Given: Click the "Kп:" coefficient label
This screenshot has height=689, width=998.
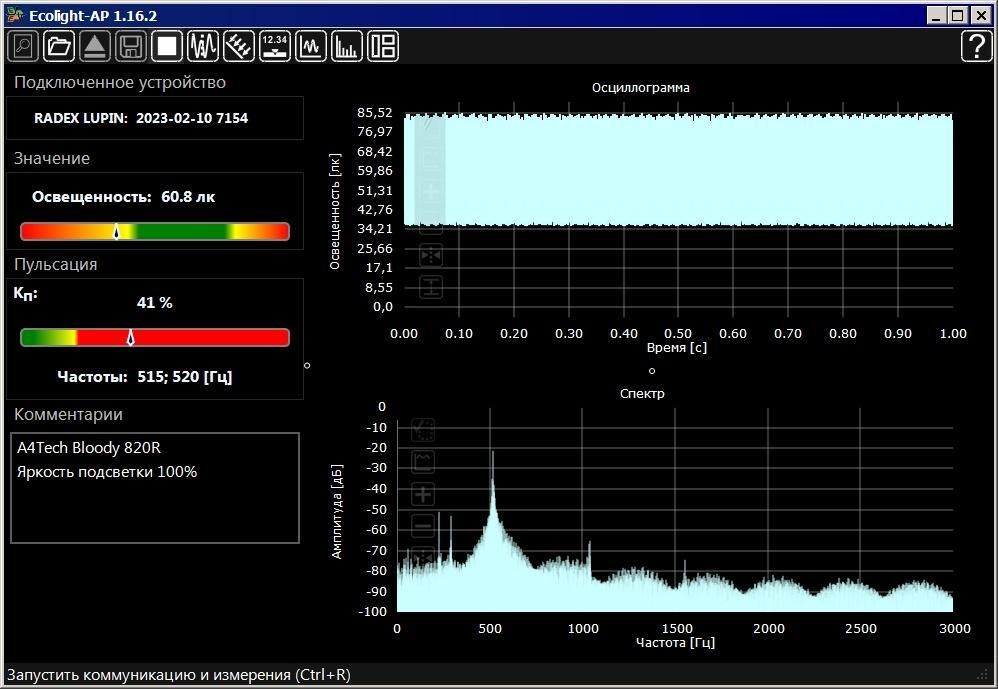Looking at the screenshot, I should coord(25,294).
